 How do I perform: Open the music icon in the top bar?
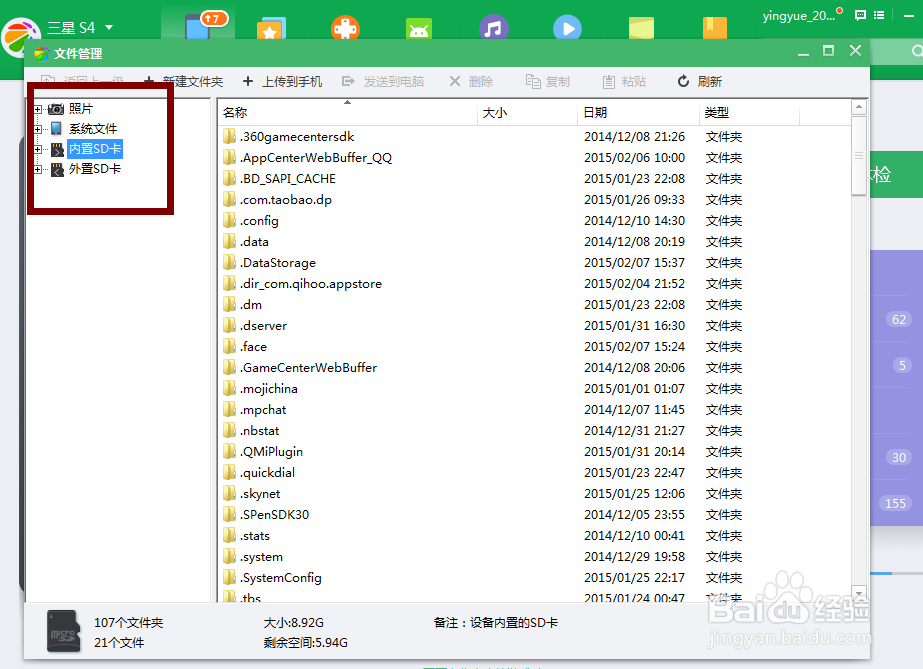pyautogui.click(x=493, y=27)
